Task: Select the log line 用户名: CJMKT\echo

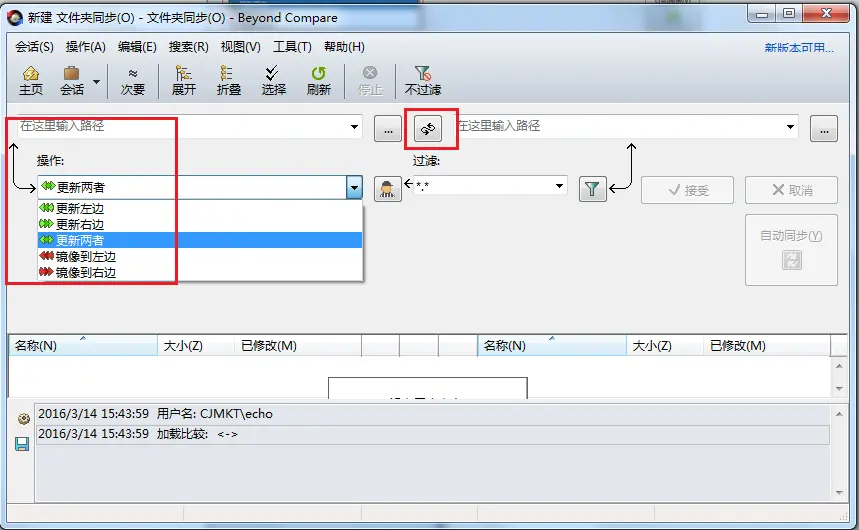Action: click(432, 414)
